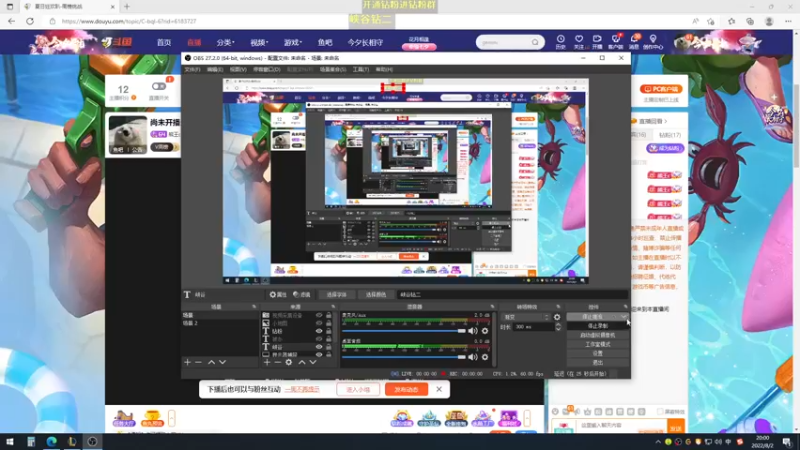The width and height of the screenshot is (800, 450).
Task: Click search magnifier in Douyu header
Action: click(x=535, y=42)
